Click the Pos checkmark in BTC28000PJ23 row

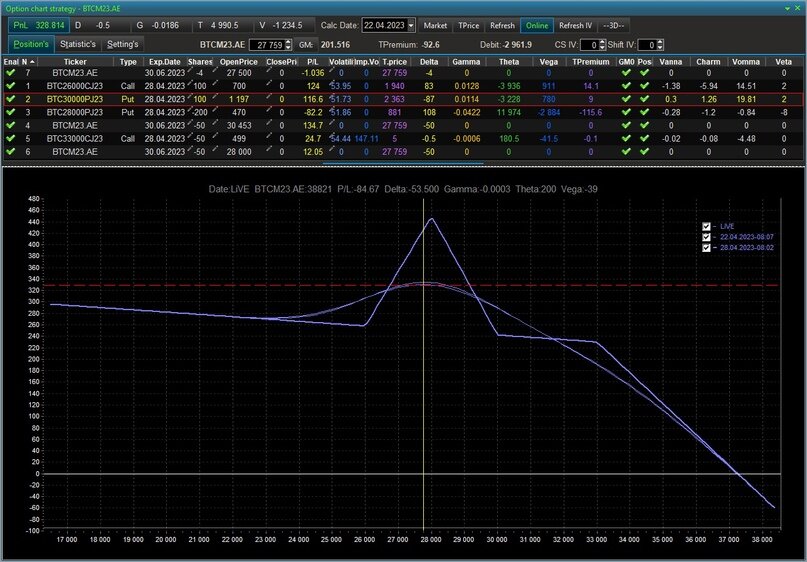click(x=645, y=113)
